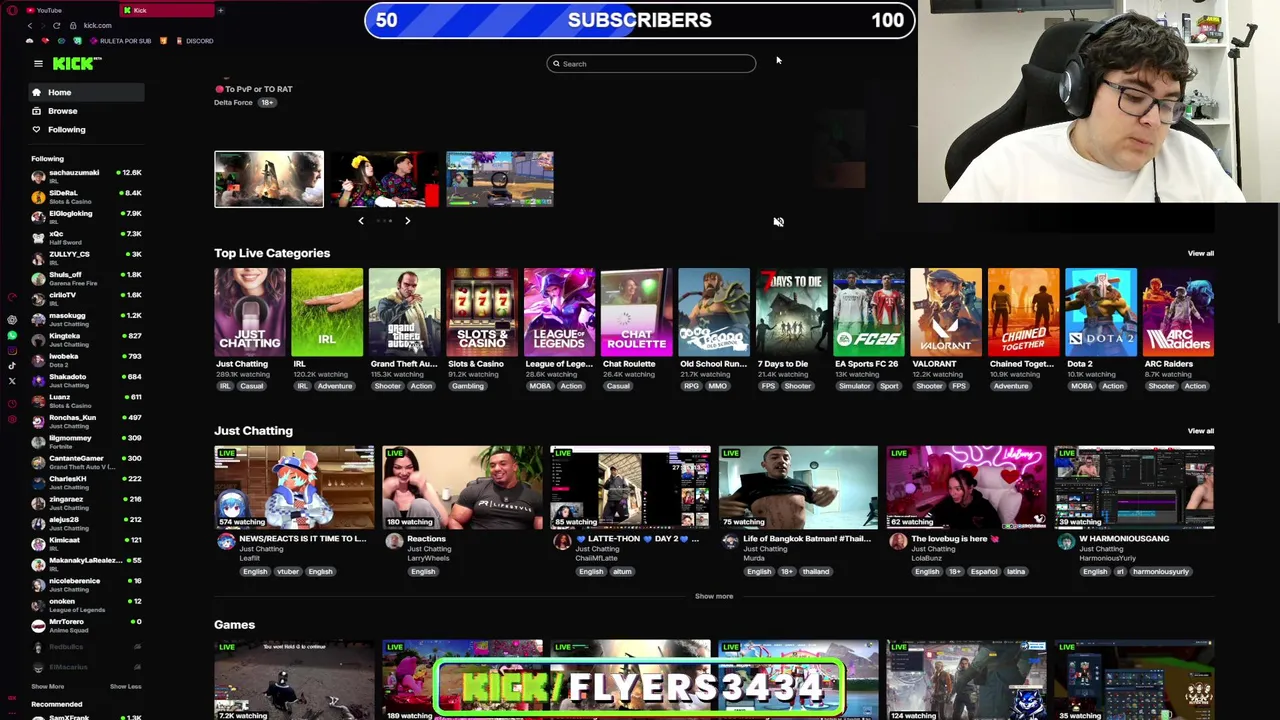The width and height of the screenshot is (1280, 720).
Task: Open Following in Kick sidebar
Action: point(86,129)
